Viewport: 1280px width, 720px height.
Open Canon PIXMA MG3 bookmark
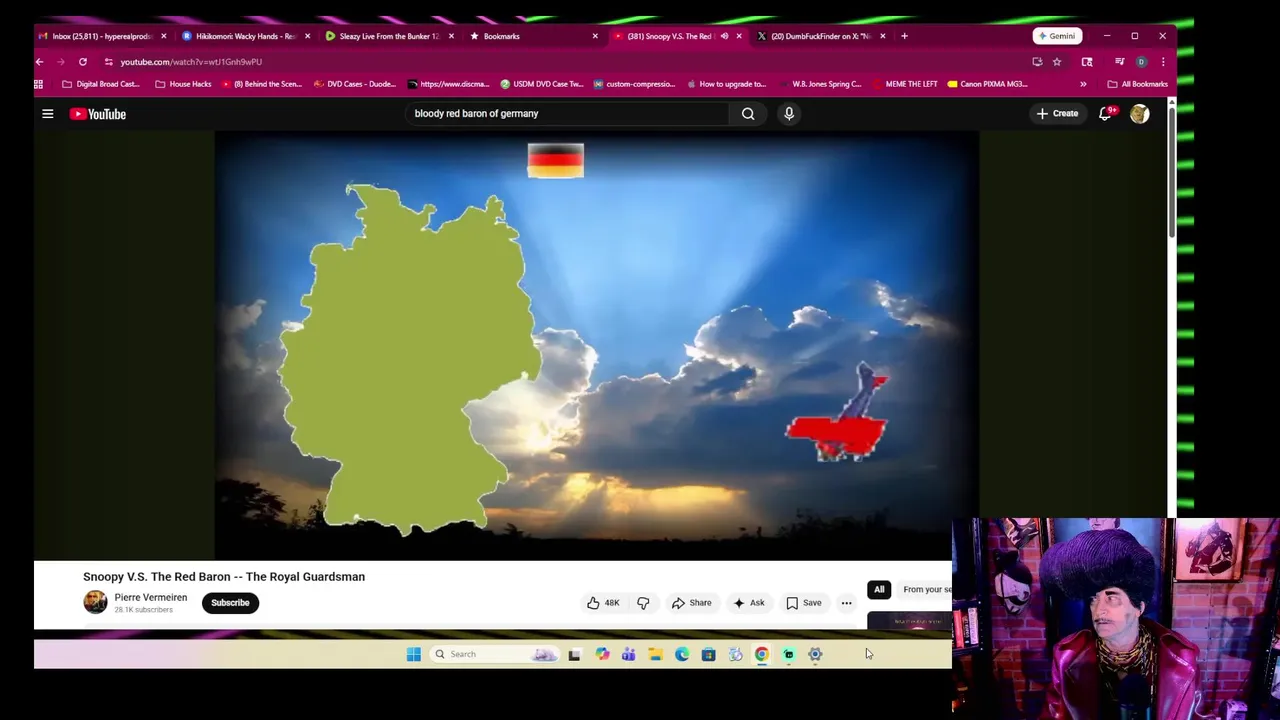[x=987, y=84]
